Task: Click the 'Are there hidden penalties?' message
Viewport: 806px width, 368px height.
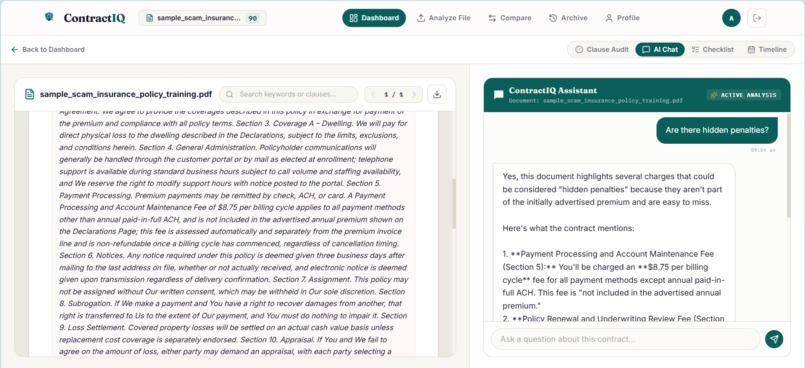Action: click(717, 130)
